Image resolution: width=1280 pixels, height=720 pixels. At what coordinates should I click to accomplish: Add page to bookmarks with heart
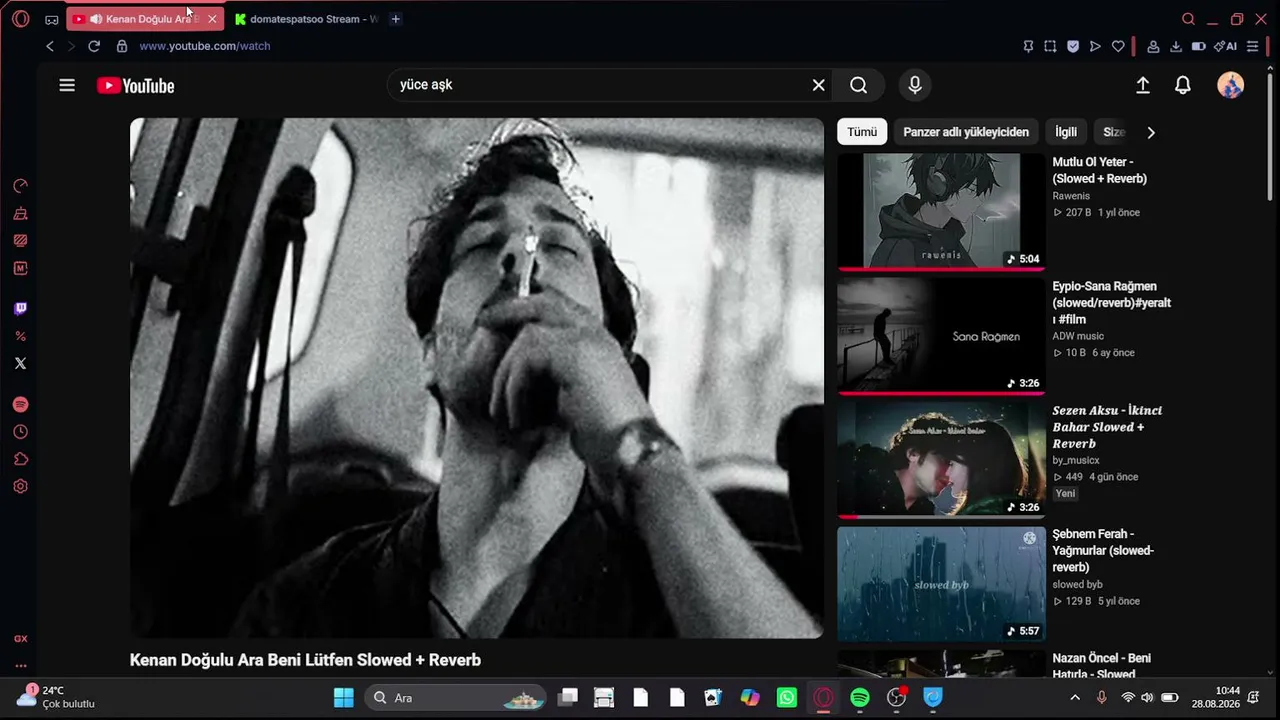tap(1118, 46)
